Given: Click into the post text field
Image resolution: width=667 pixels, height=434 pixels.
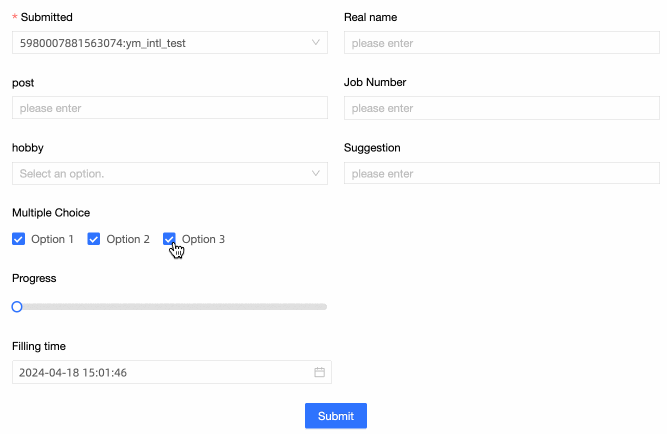Looking at the screenshot, I should click(170, 108).
